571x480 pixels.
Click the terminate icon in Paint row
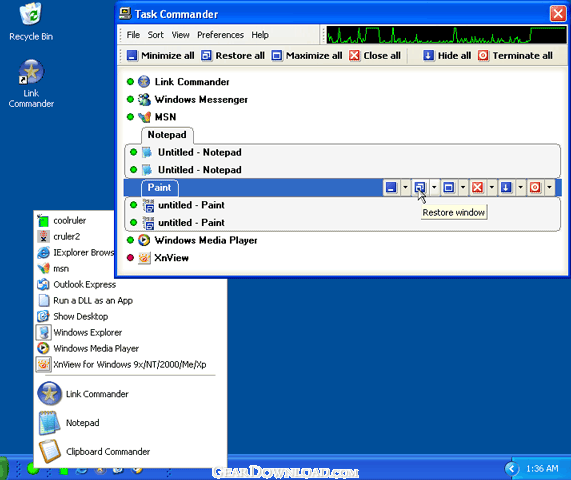tap(535, 188)
